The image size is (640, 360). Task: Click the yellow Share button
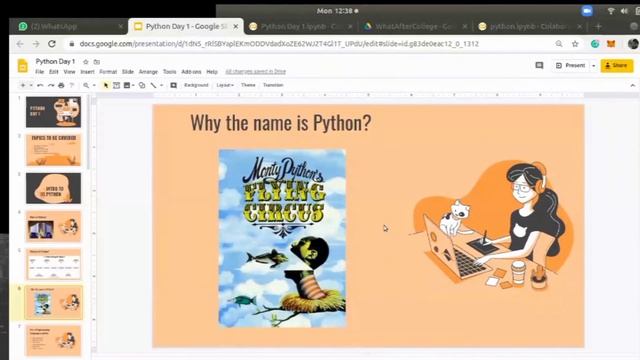coord(617,65)
